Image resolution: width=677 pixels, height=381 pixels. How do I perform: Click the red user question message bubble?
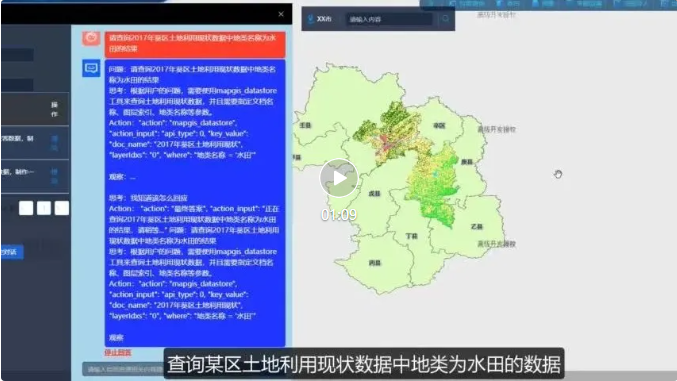(x=195, y=44)
